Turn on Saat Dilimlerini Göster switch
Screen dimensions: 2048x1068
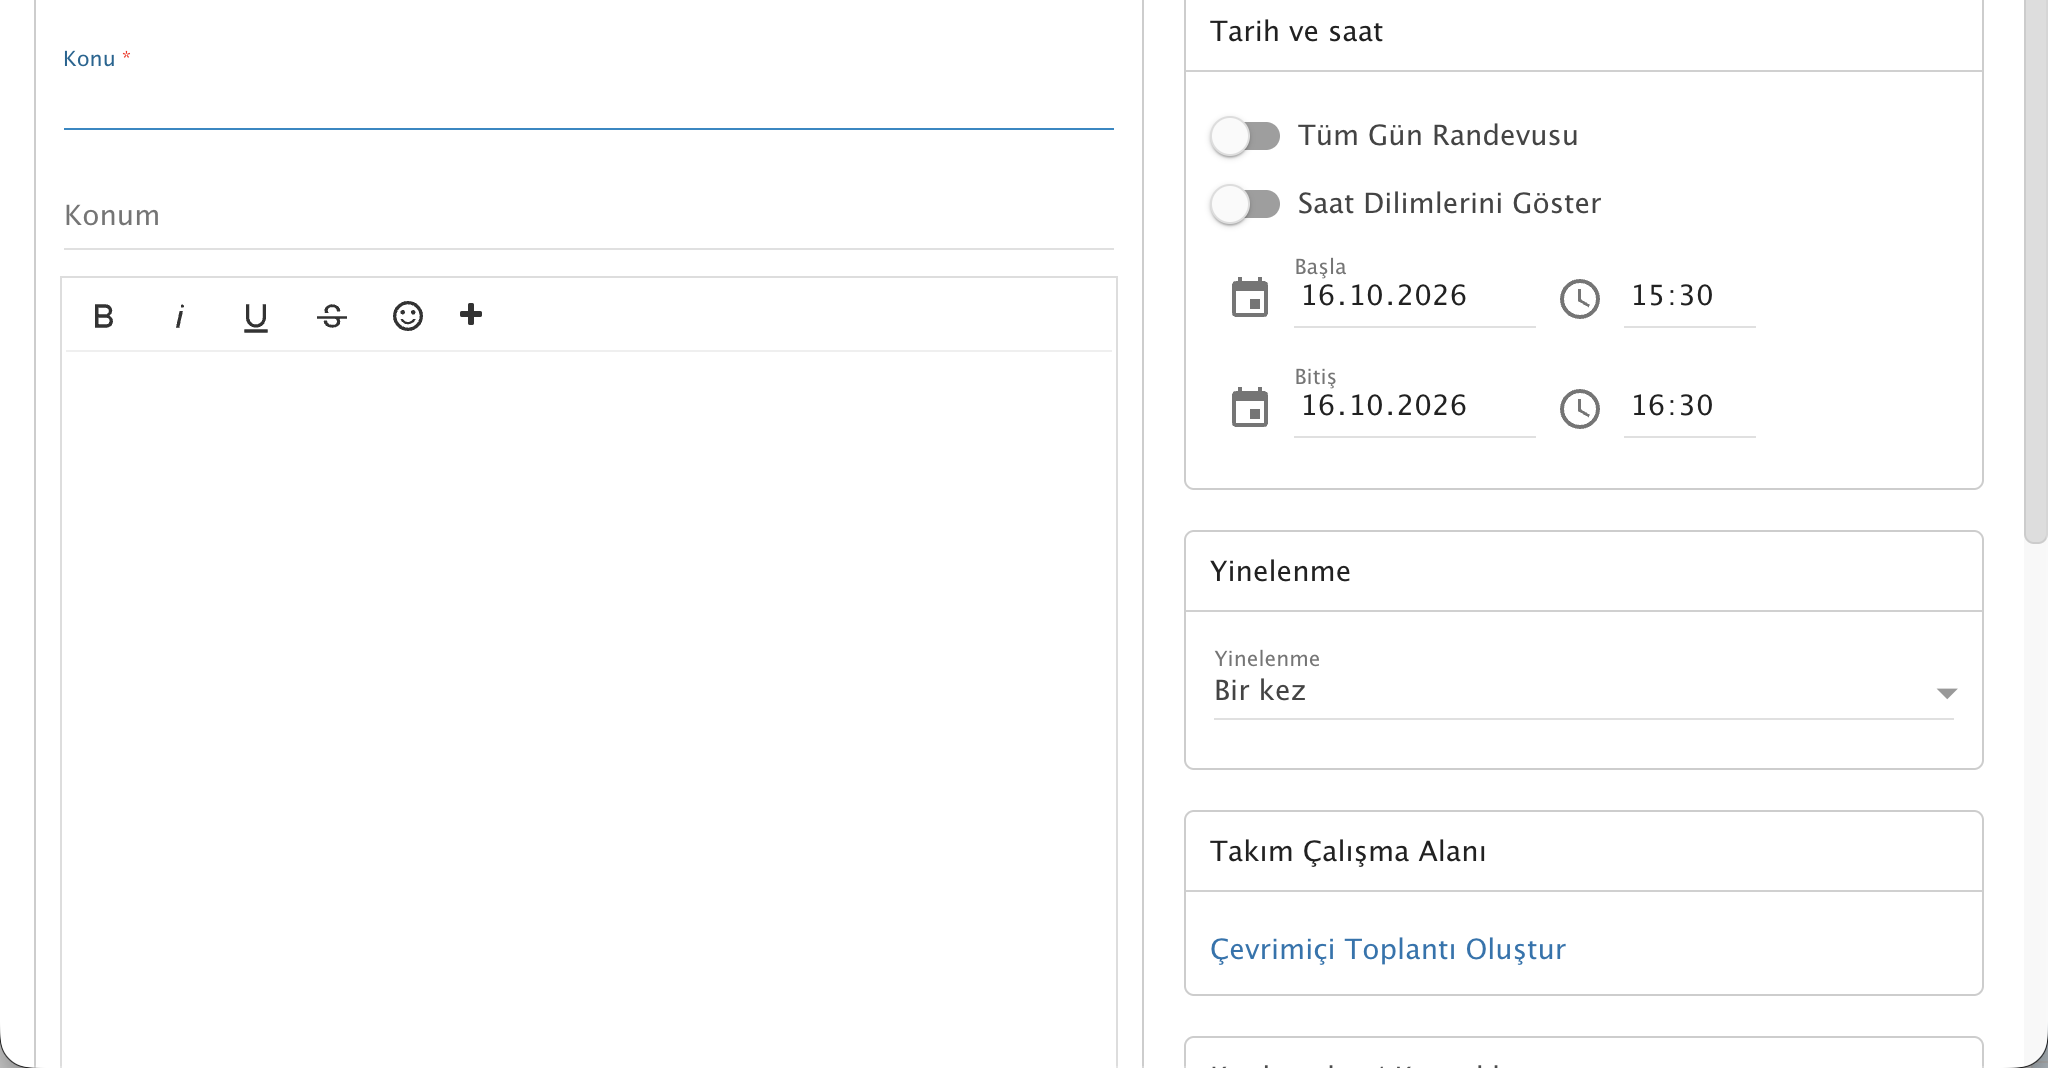1245,204
